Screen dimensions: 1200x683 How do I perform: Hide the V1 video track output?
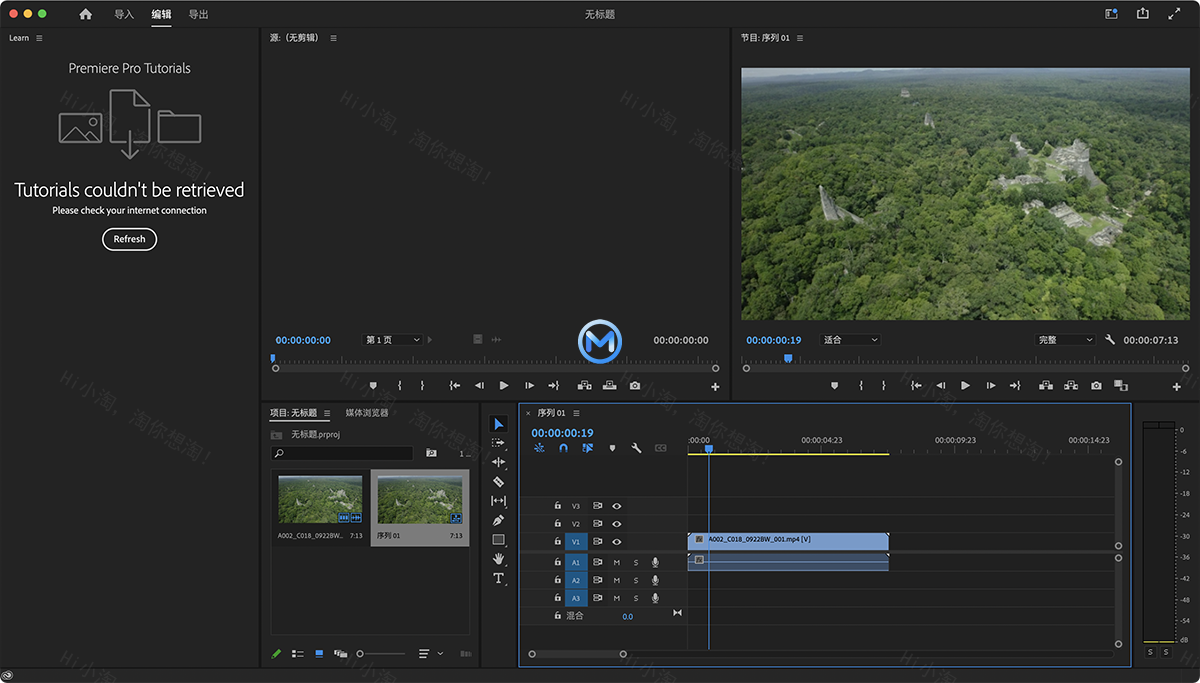click(617, 541)
